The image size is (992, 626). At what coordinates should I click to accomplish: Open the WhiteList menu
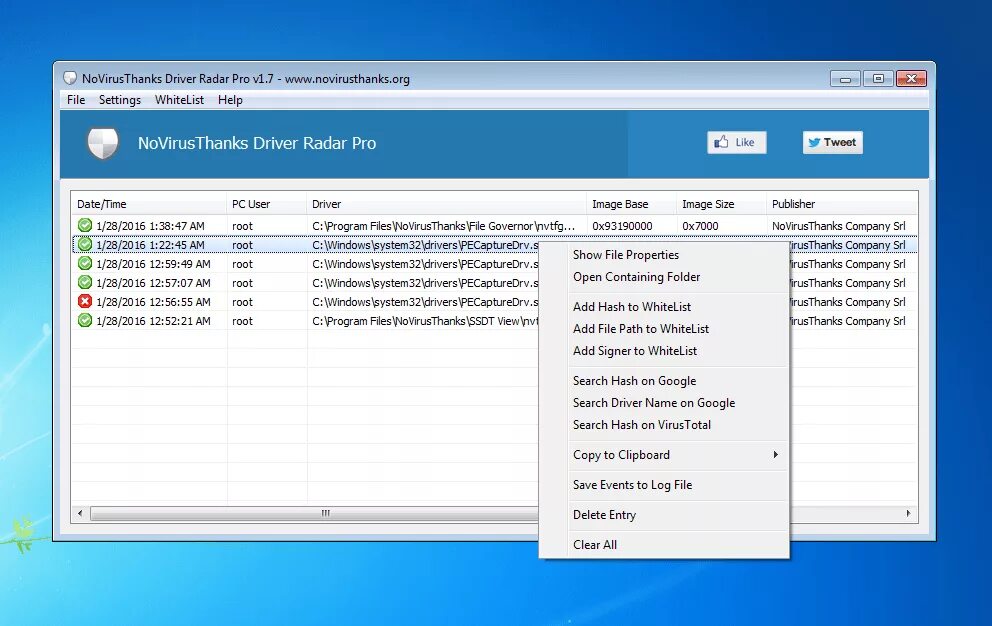[x=179, y=100]
